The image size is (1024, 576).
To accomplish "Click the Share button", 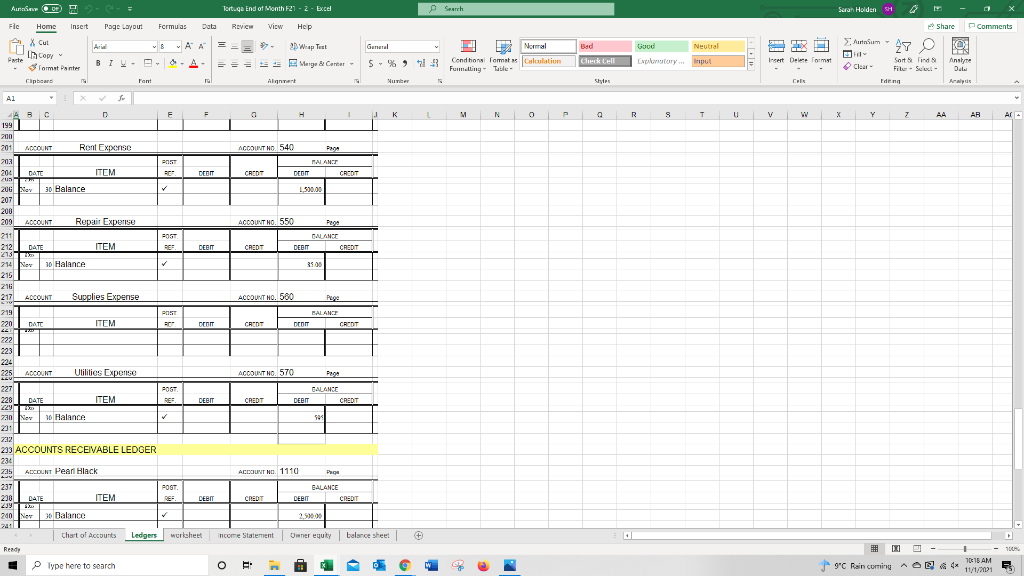I will [942, 27].
